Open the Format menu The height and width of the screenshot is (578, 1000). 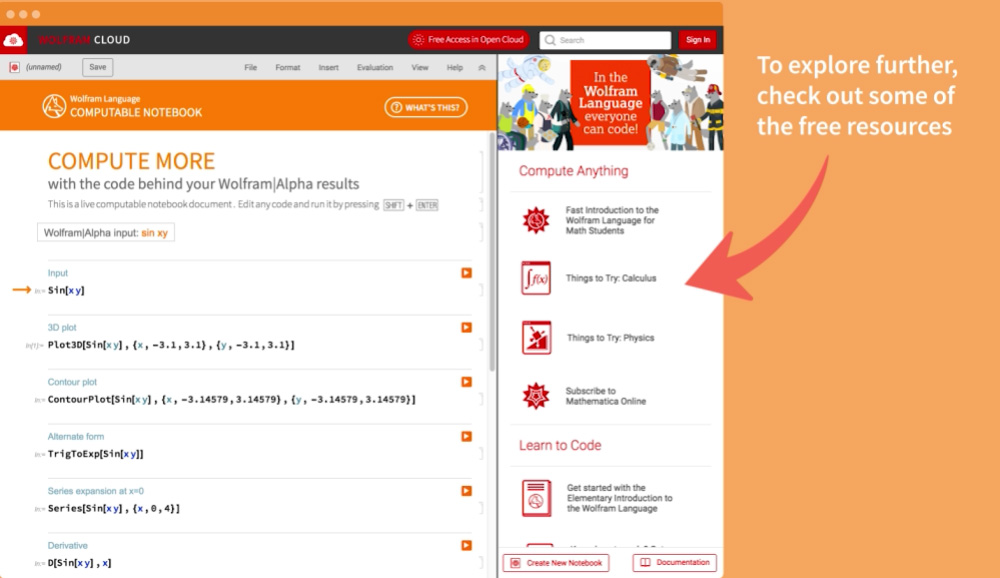[x=288, y=68]
